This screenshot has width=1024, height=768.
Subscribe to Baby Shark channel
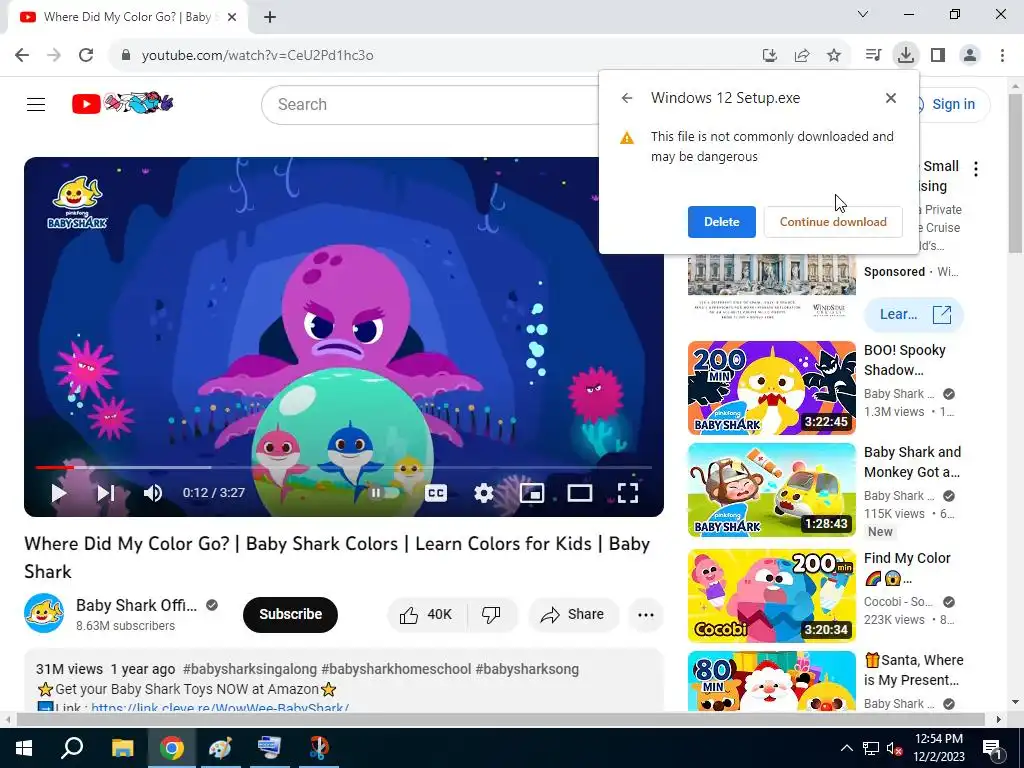coord(291,615)
